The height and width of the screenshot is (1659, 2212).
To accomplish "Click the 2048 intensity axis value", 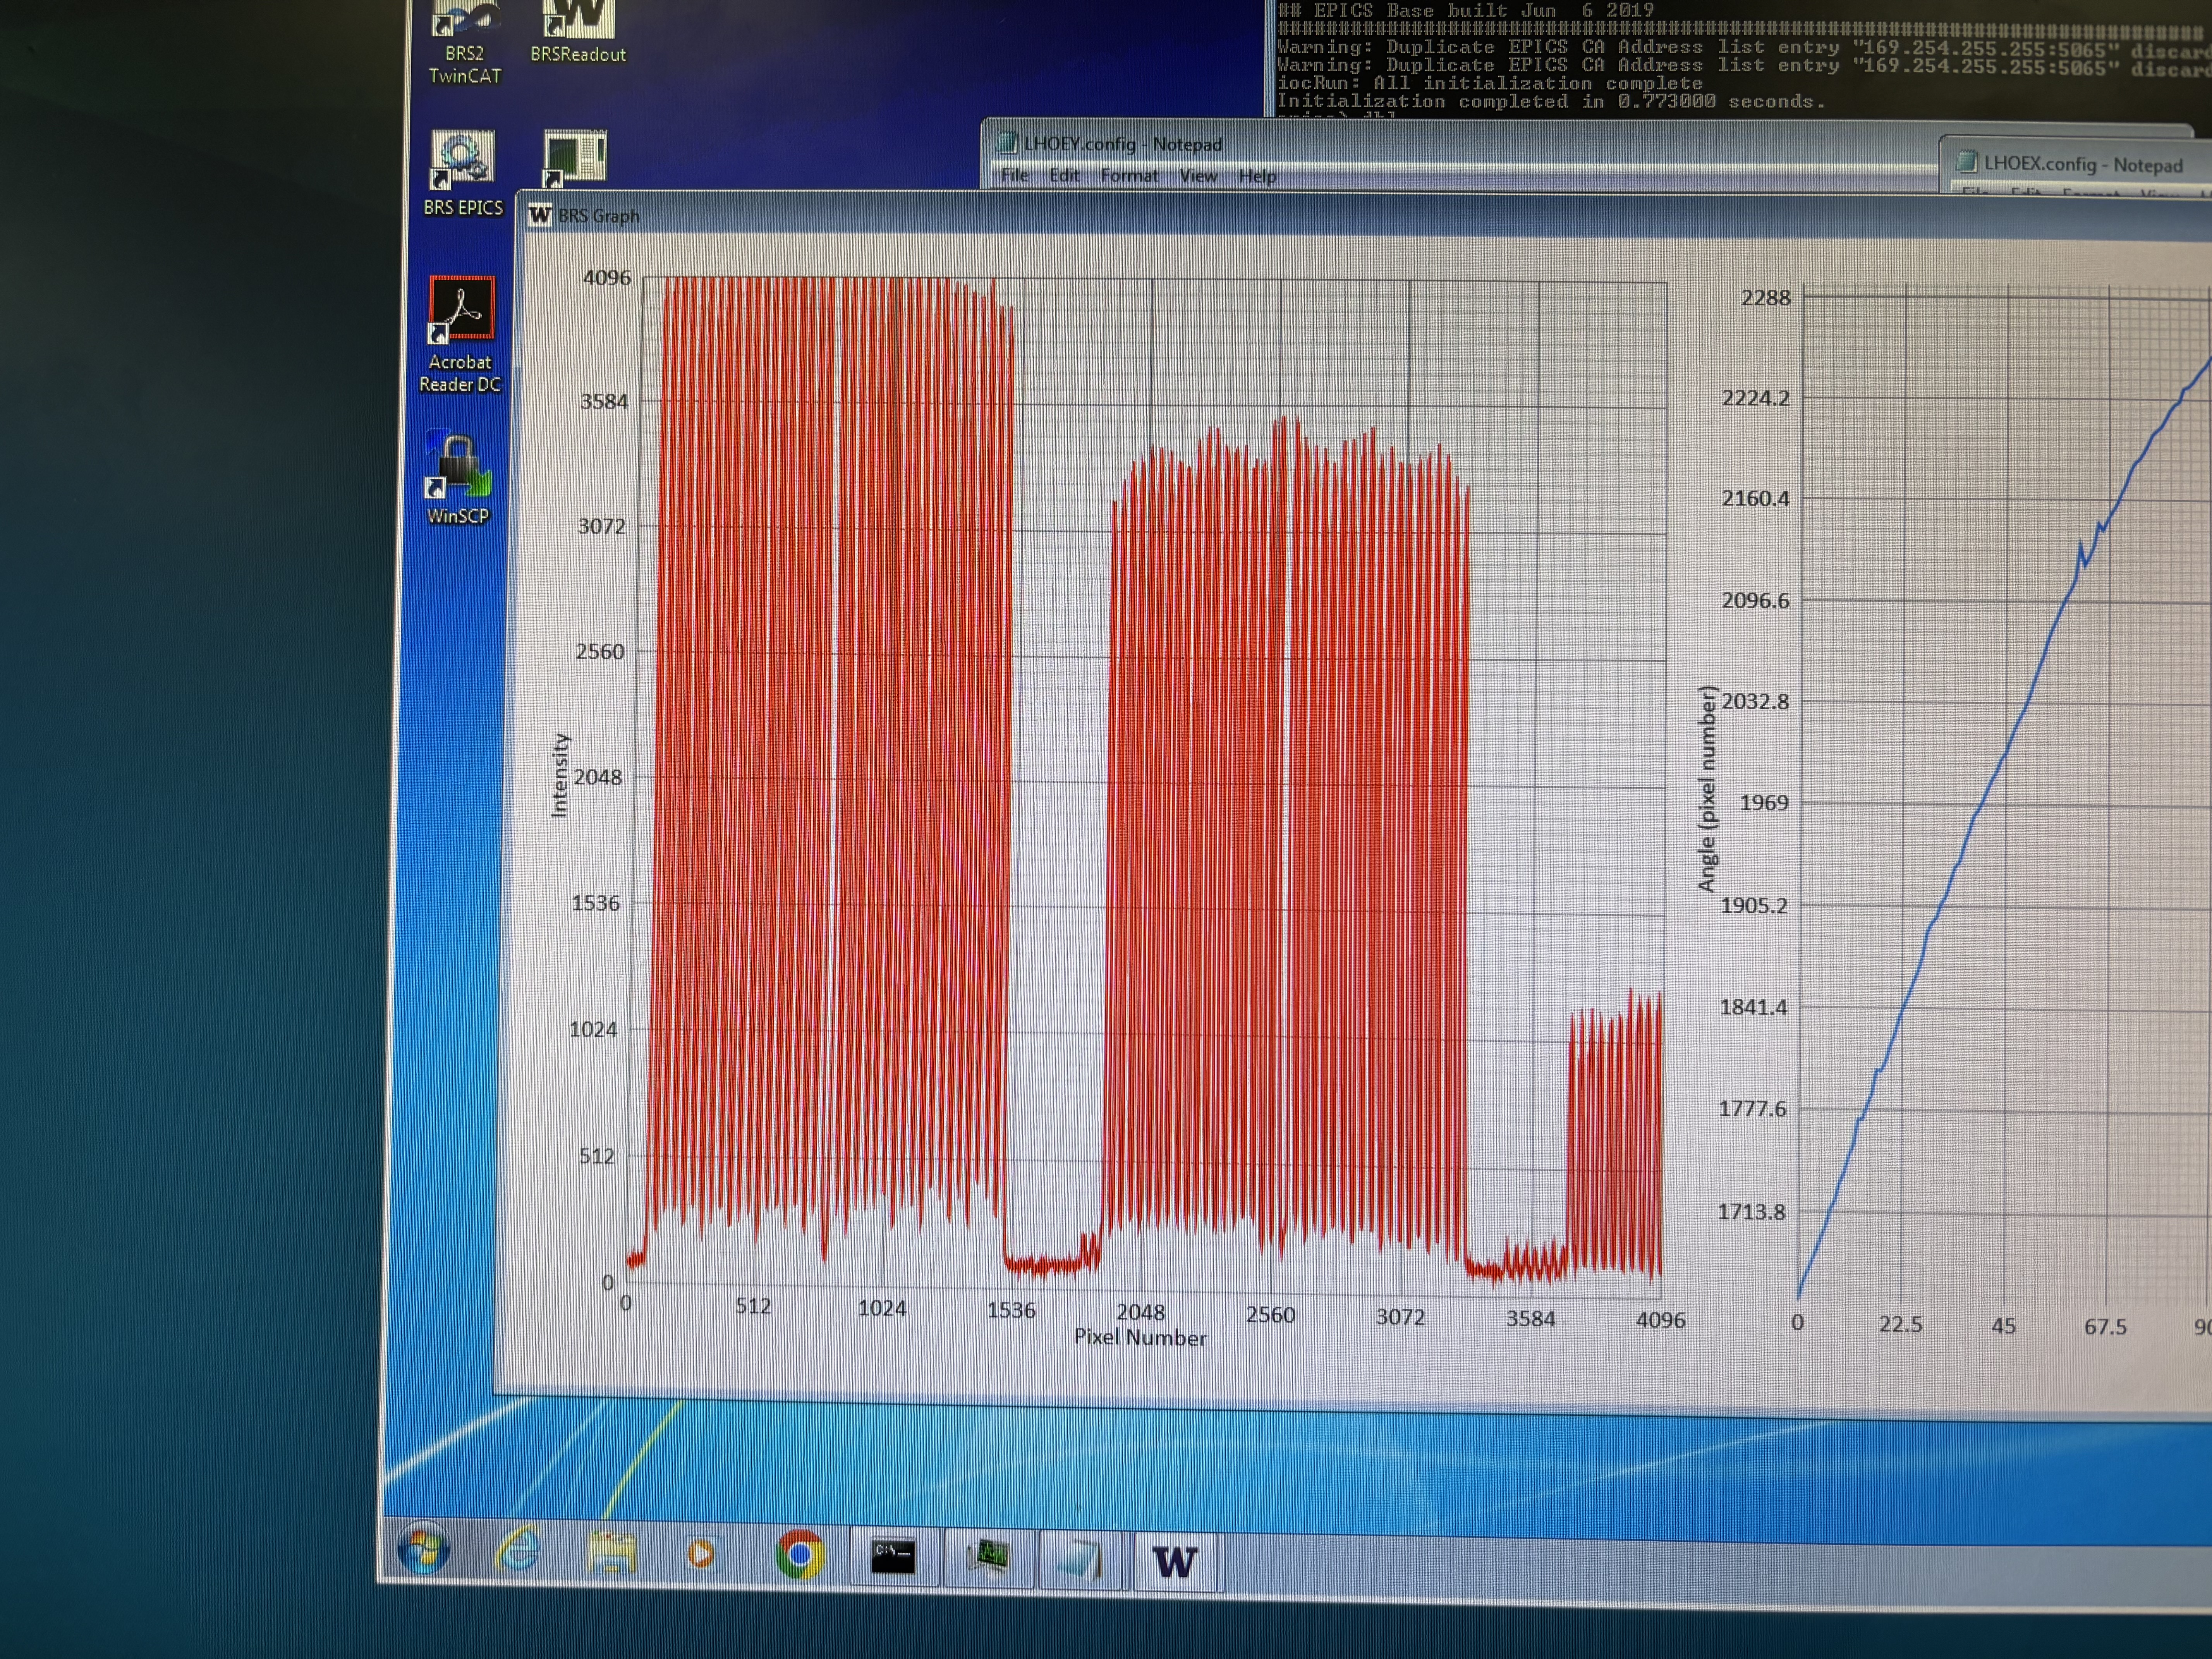I will coord(597,776).
